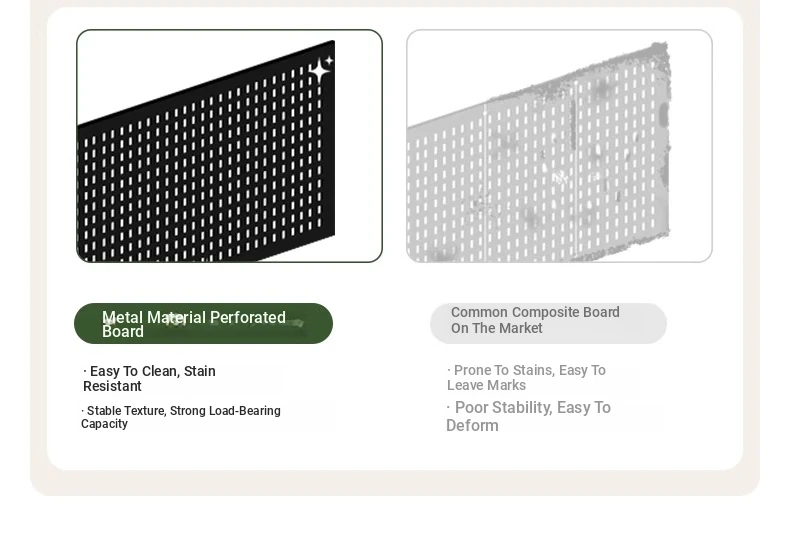Select the gray Common Composite Board label

[548, 323]
